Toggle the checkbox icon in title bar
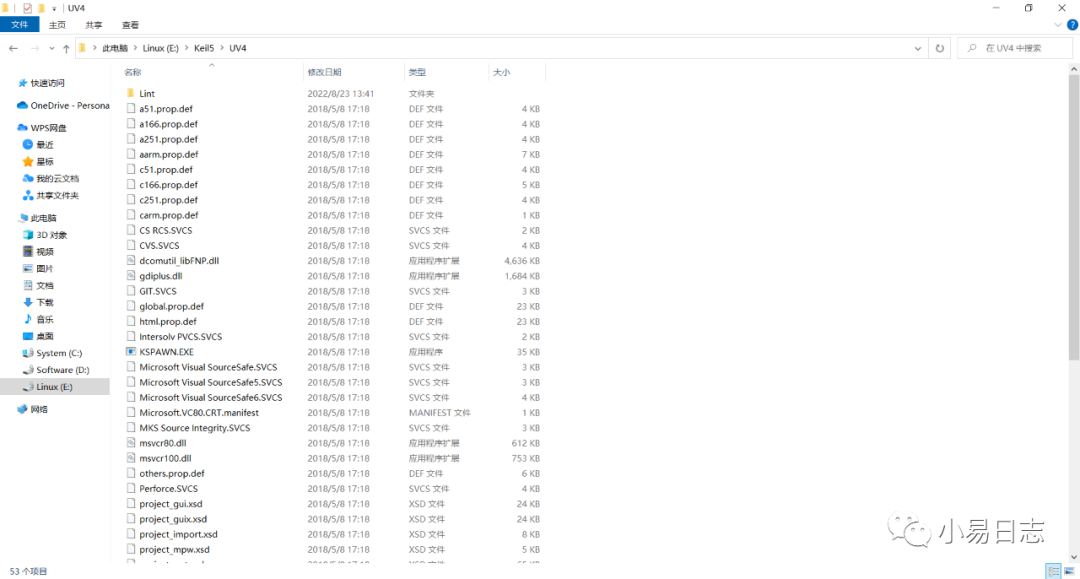The height and width of the screenshot is (579, 1080). pos(28,8)
